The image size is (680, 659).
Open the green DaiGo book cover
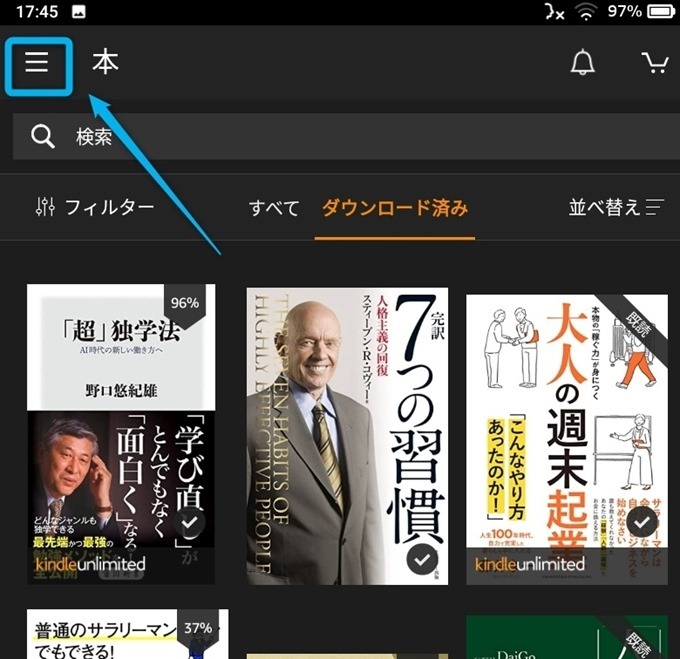click(567, 637)
